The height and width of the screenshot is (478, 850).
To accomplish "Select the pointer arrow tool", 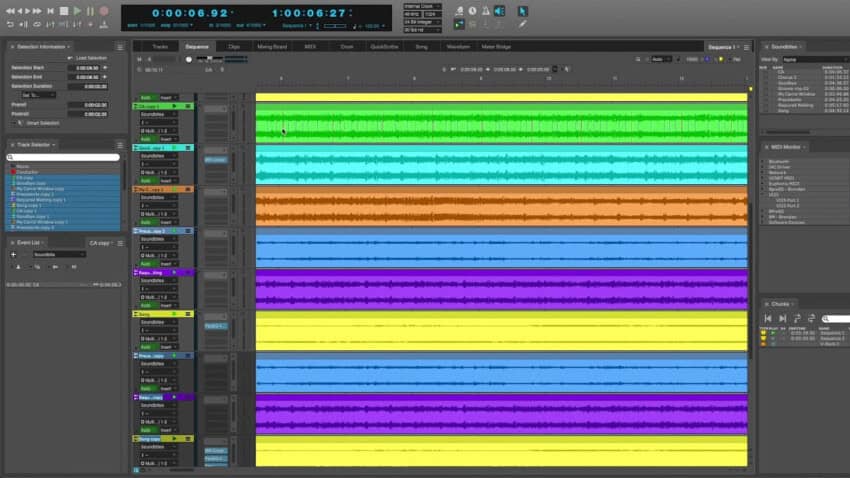I will 522,11.
